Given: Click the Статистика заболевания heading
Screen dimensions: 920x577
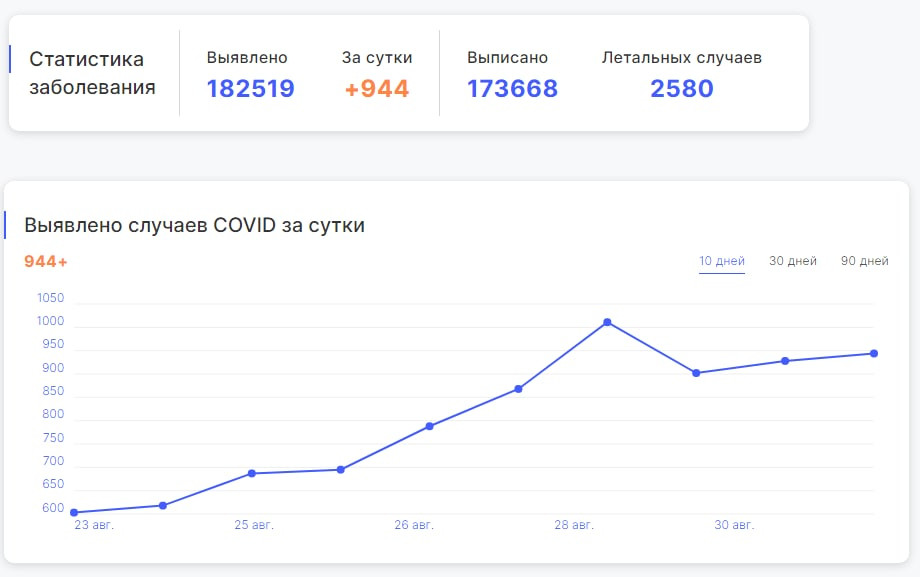Looking at the screenshot, I should click(92, 73).
